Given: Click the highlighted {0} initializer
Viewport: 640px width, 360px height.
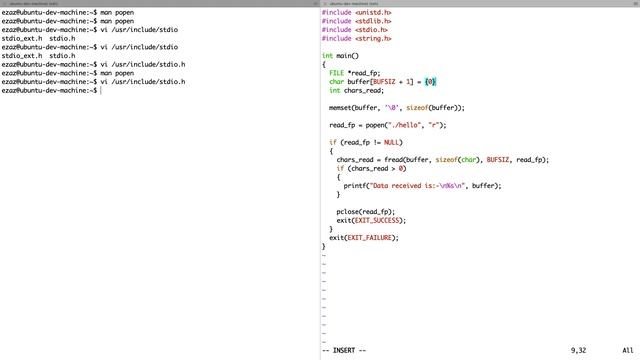Looking at the screenshot, I should click(x=430, y=82).
